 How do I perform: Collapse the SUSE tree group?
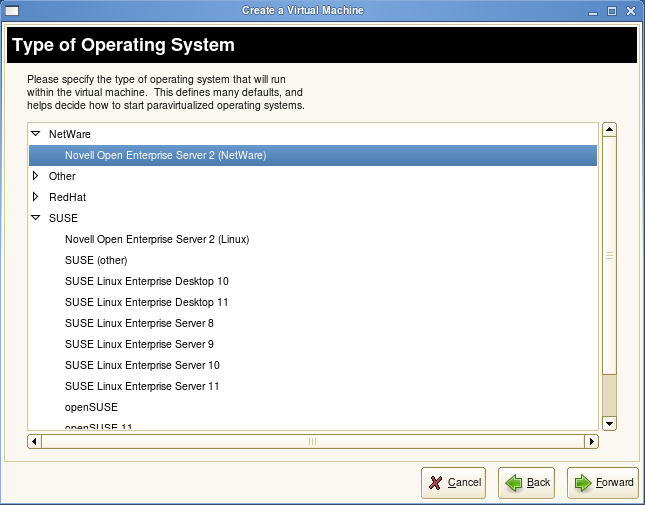pos(36,218)
